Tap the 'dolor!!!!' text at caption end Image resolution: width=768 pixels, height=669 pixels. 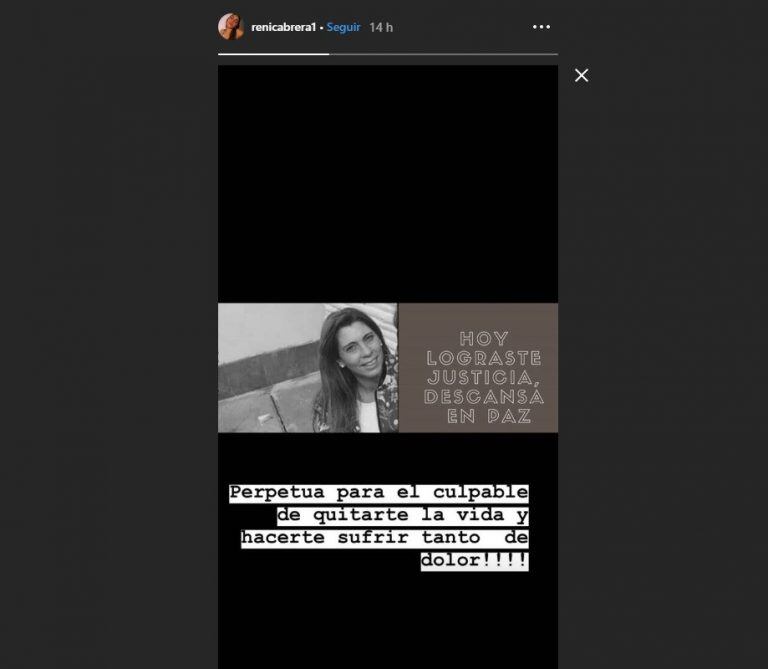[475, 560]
